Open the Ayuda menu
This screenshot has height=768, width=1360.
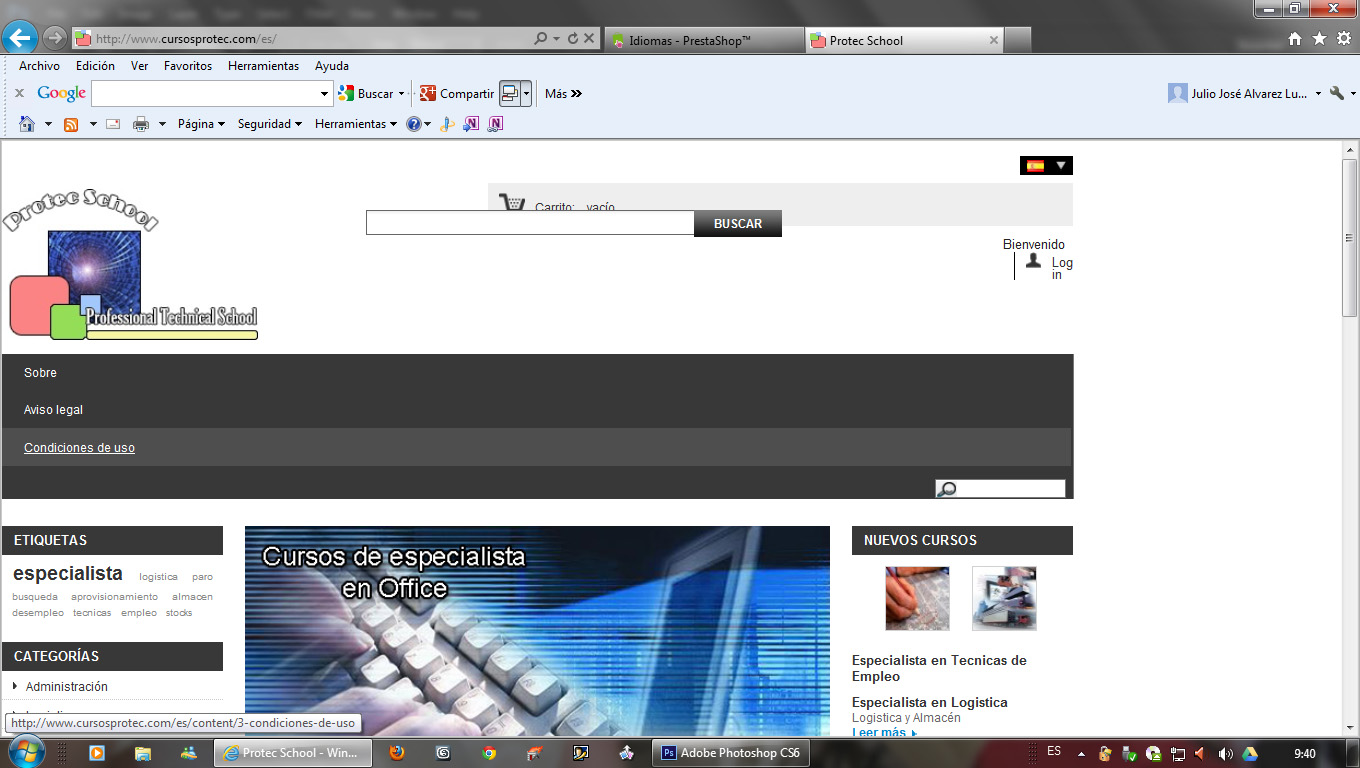tap(332, 66)
